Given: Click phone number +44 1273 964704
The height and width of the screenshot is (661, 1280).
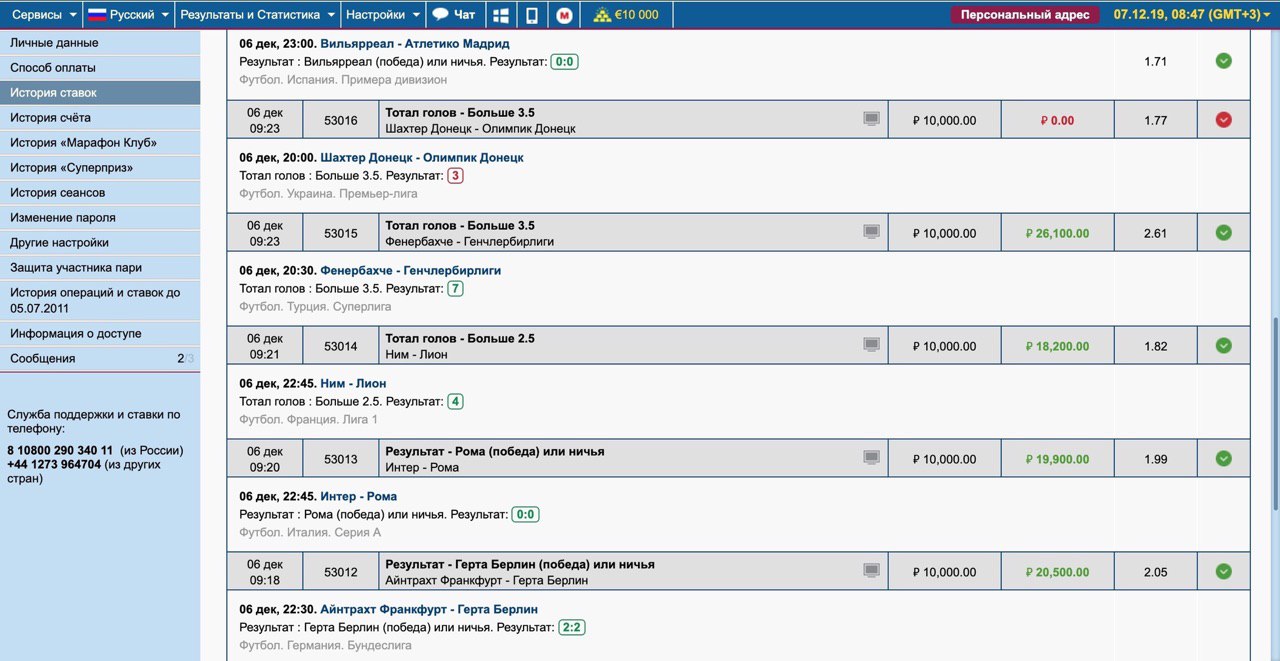Looking at the screenshot, I should click(x=54, y=465).
